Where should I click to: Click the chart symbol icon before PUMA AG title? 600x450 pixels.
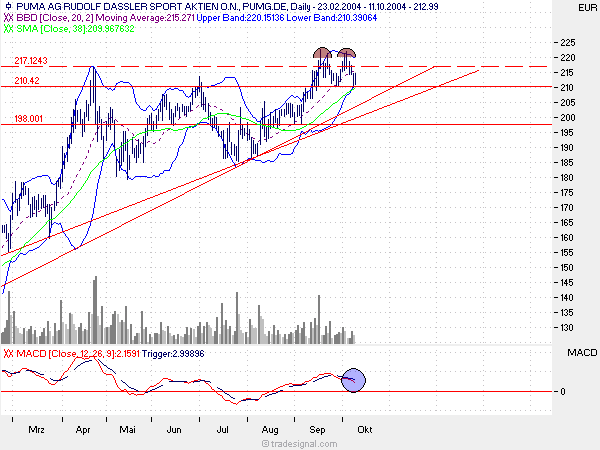[x=8, y=7]
